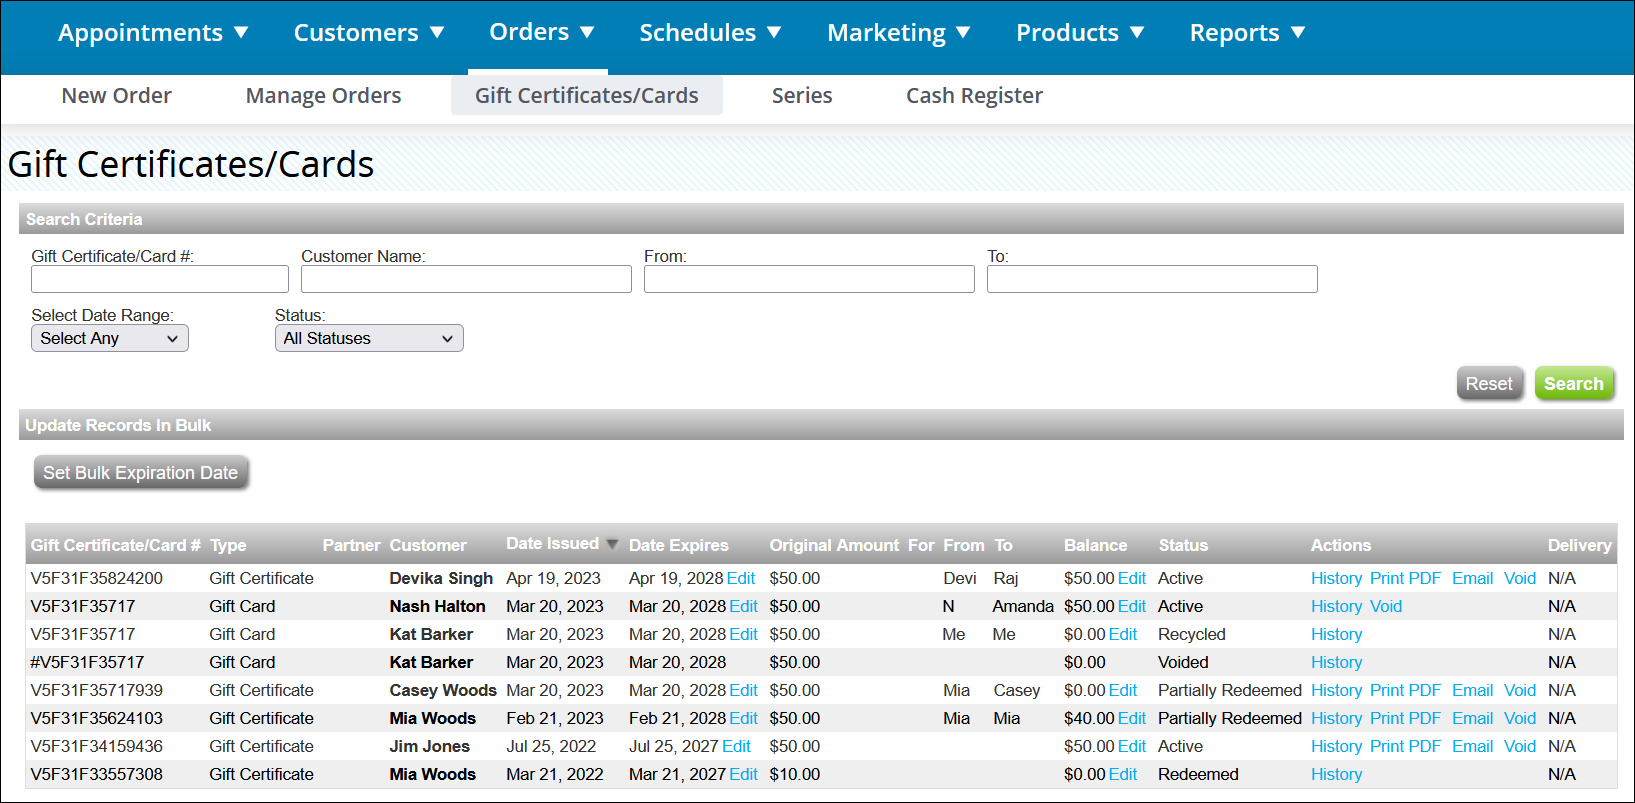Print PDF for Casey Woods' certificate

1404,691
